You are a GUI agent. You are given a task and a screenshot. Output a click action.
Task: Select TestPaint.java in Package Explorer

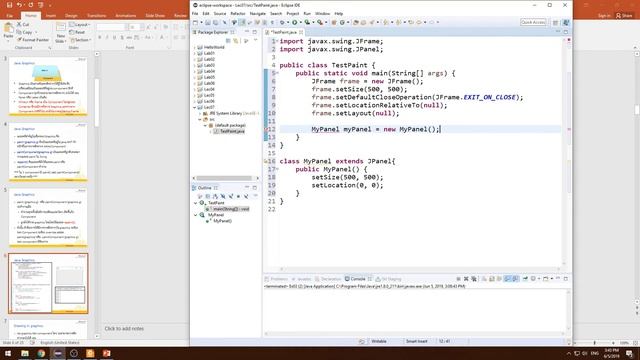click(229, 131)
